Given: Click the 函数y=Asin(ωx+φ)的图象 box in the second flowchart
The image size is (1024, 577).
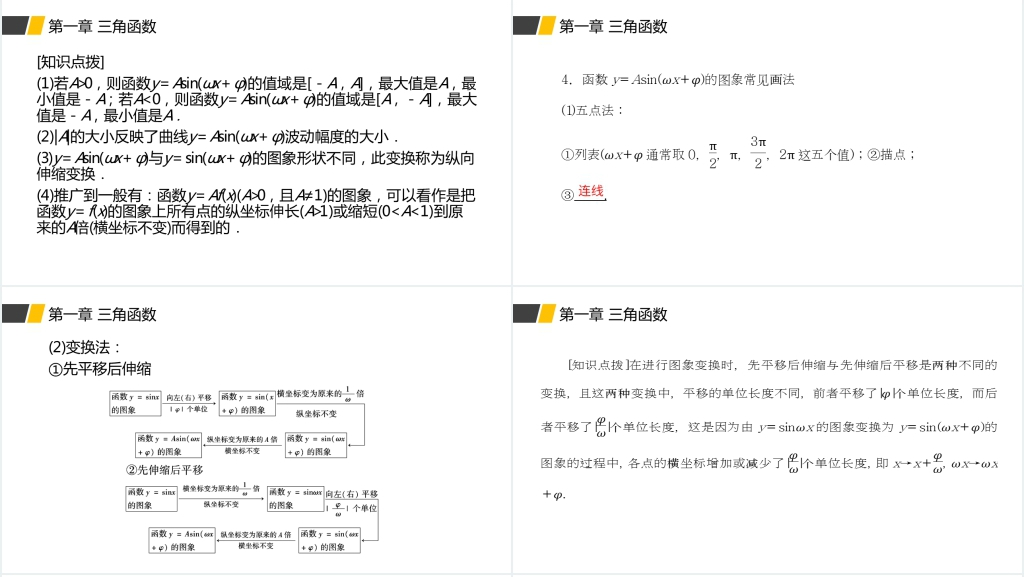Looking at the screenshot, I should pyautogui.click(x=182, y=540).
